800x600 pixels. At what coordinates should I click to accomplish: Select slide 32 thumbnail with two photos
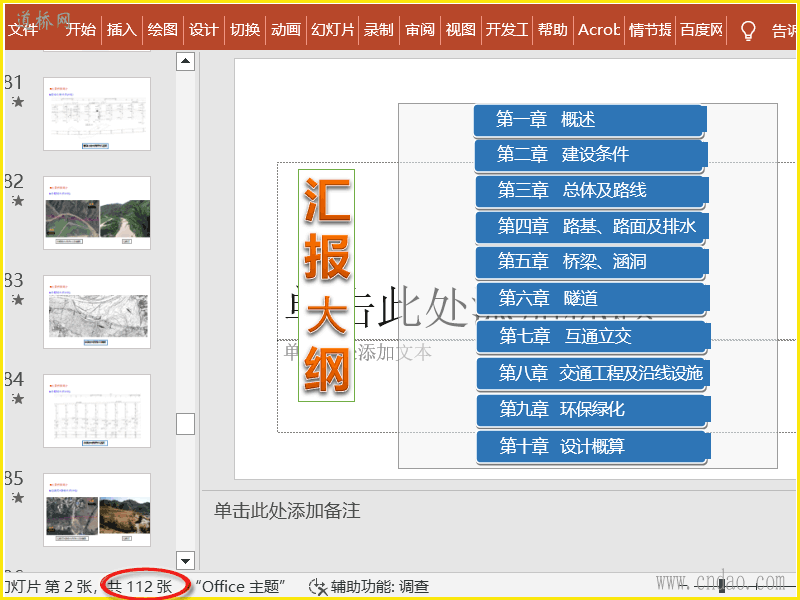click(97, 213)
